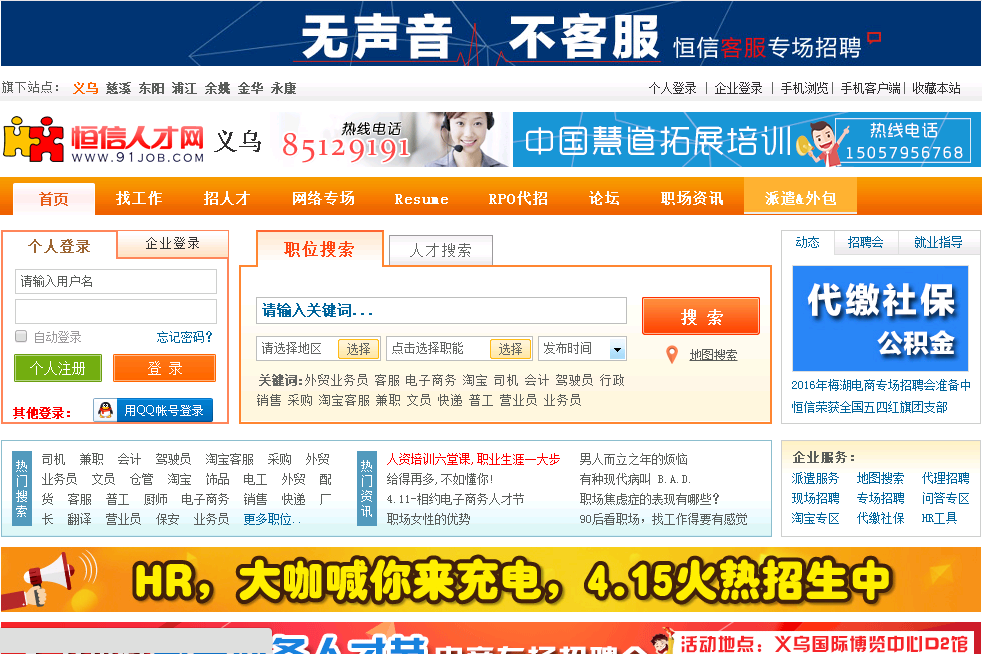
Task: Click the QQ penguin login icon
Action: pyautogui.click(x=106, y=410)
